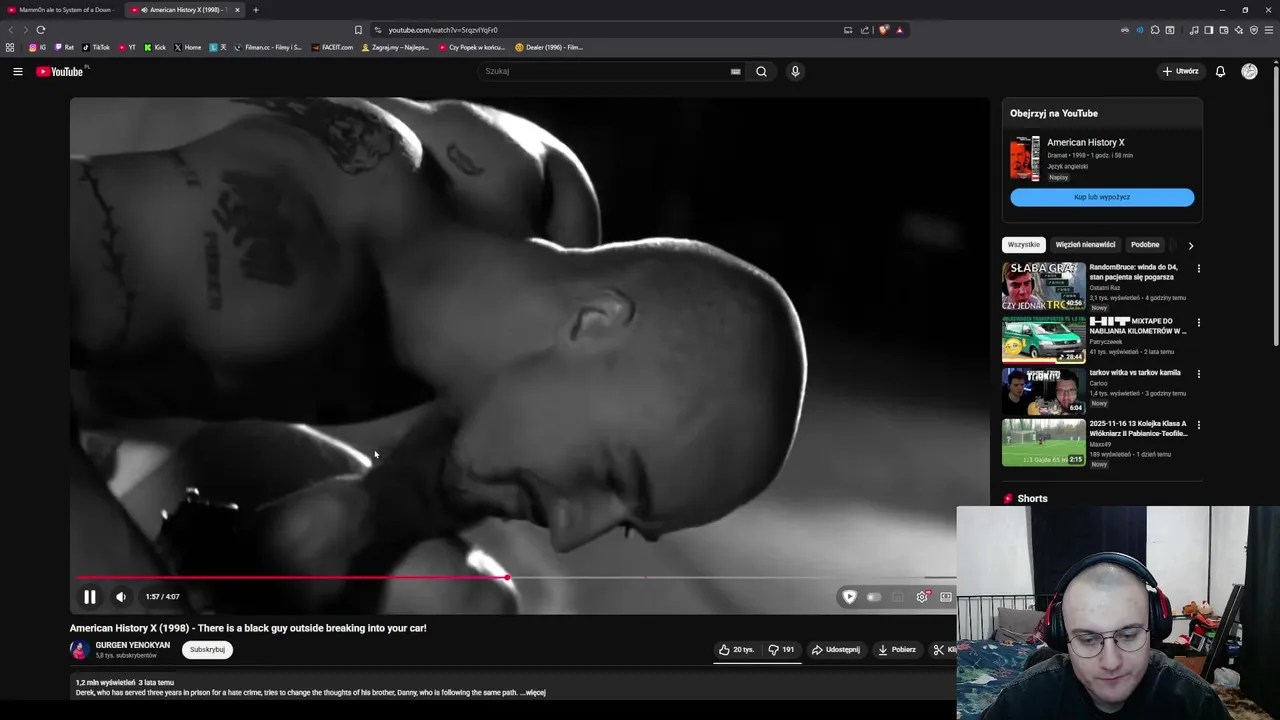Switch to theater mode in player
Screen dimensions: 1280x720
[946, 597]
